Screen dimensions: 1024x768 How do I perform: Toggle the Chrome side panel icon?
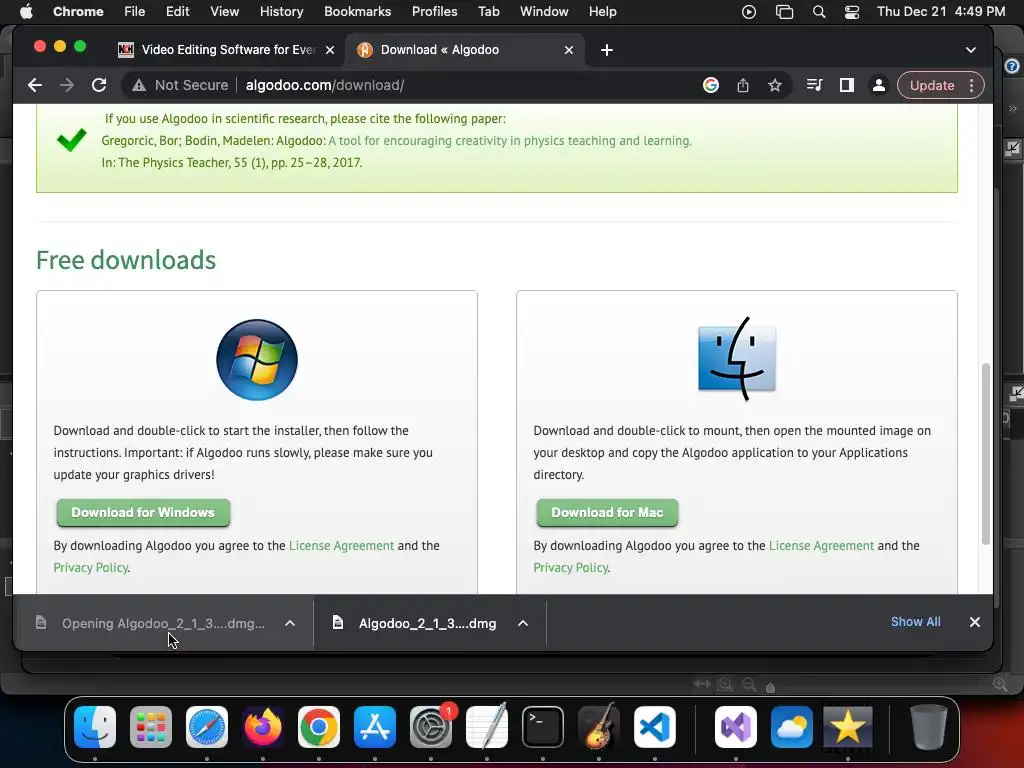tap(846, 85)
